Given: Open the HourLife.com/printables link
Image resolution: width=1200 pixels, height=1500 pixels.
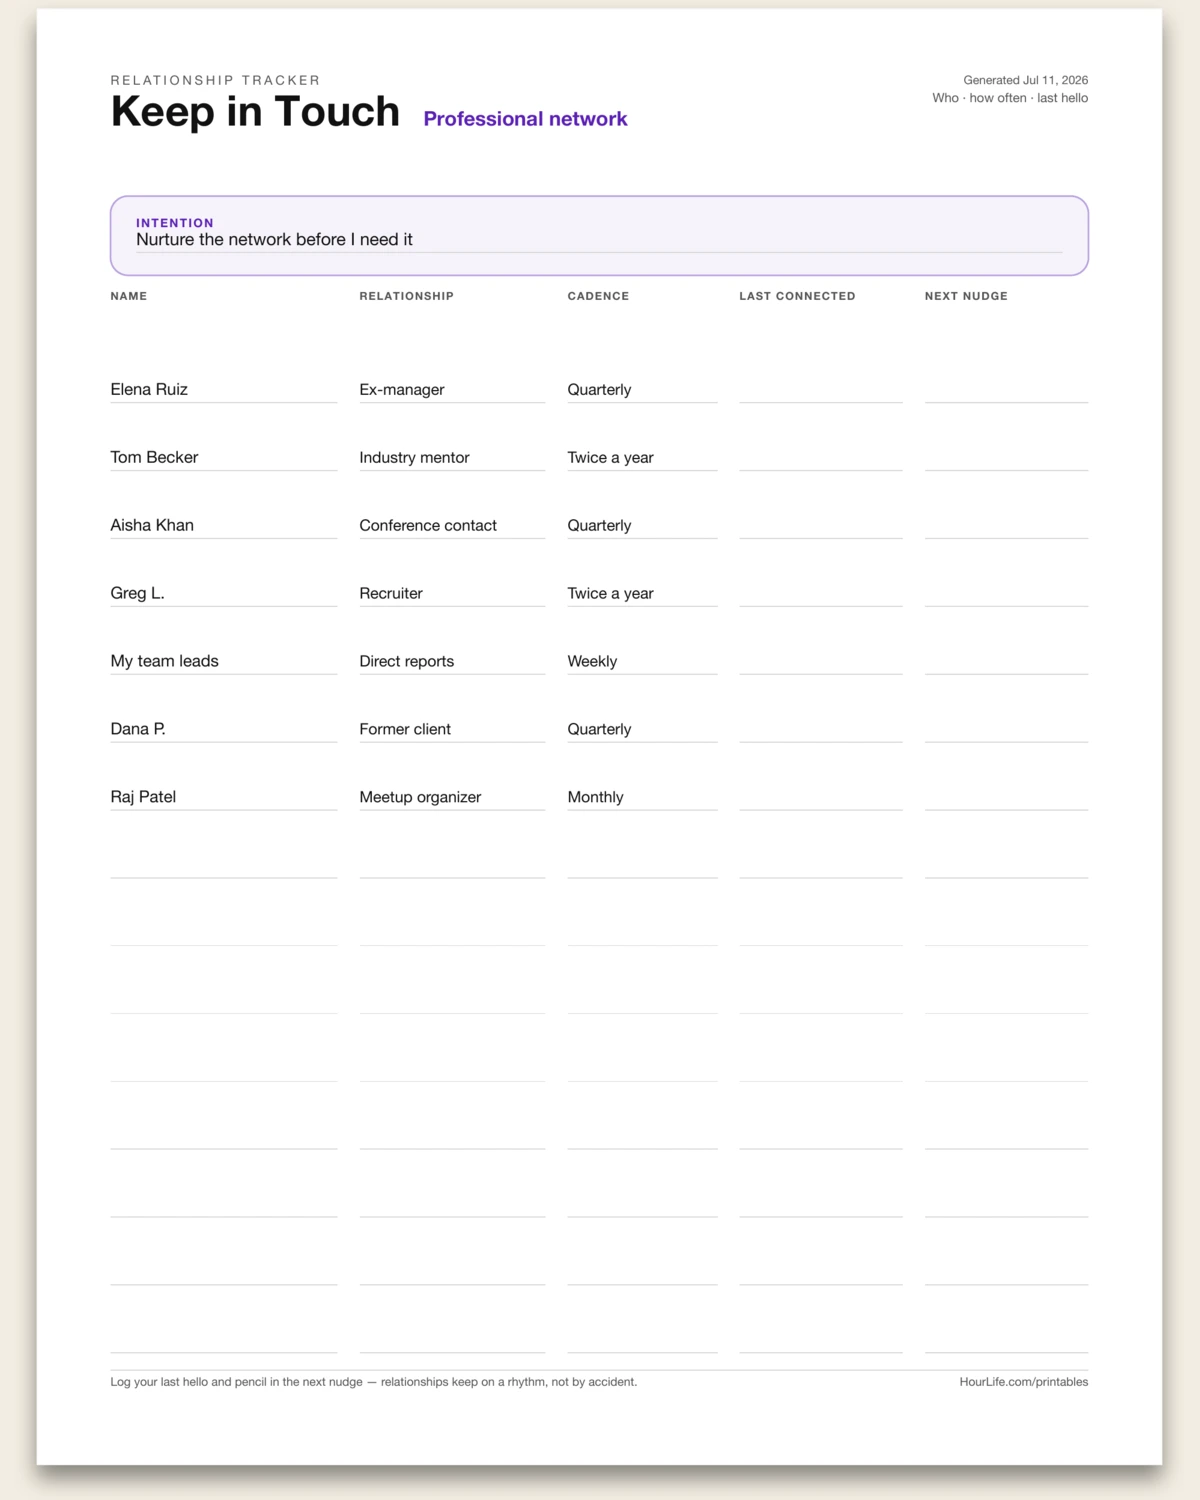Looking at the screenshot, I should (x=1024, y=1382).
